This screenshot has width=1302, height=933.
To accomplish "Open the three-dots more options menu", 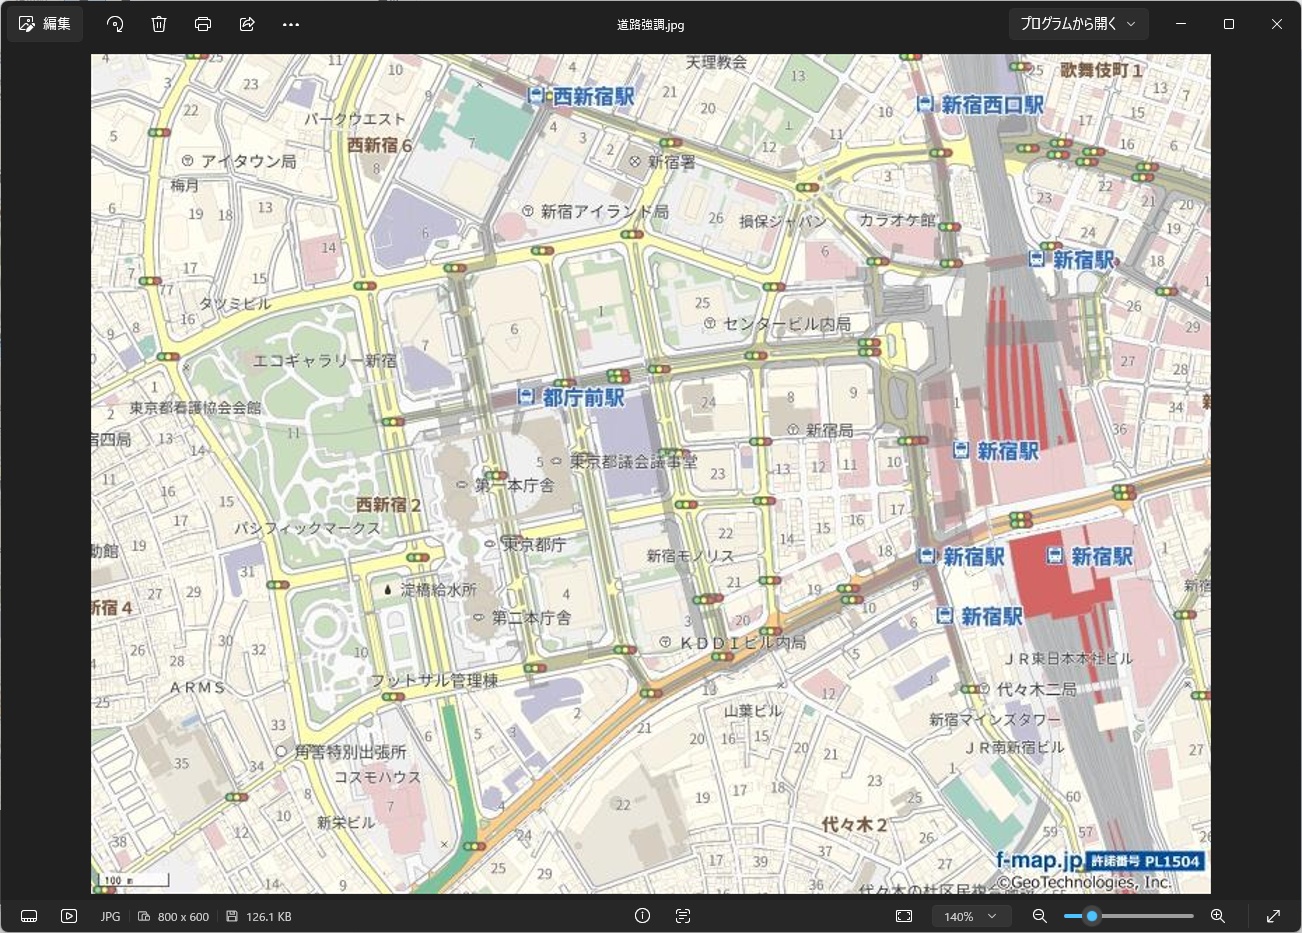I will tap(291, 24).
